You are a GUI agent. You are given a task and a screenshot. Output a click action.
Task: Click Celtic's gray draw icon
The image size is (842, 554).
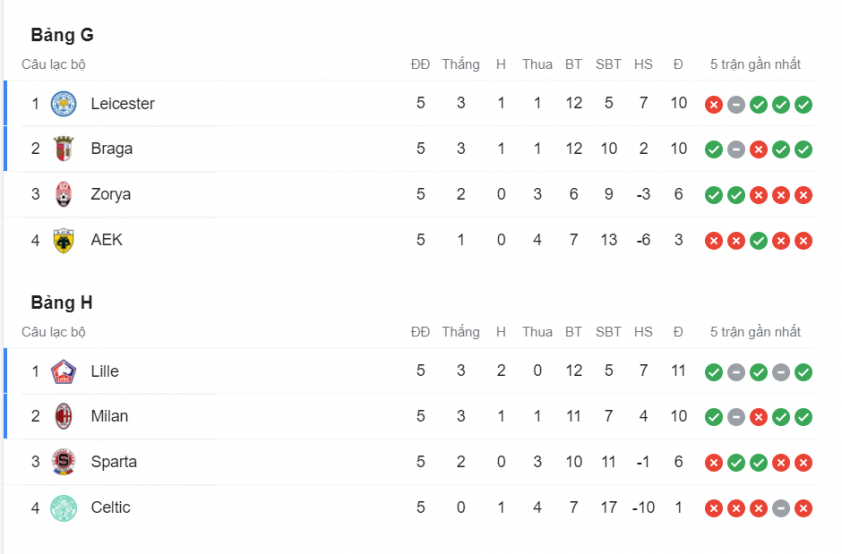[x=781, y=508]
